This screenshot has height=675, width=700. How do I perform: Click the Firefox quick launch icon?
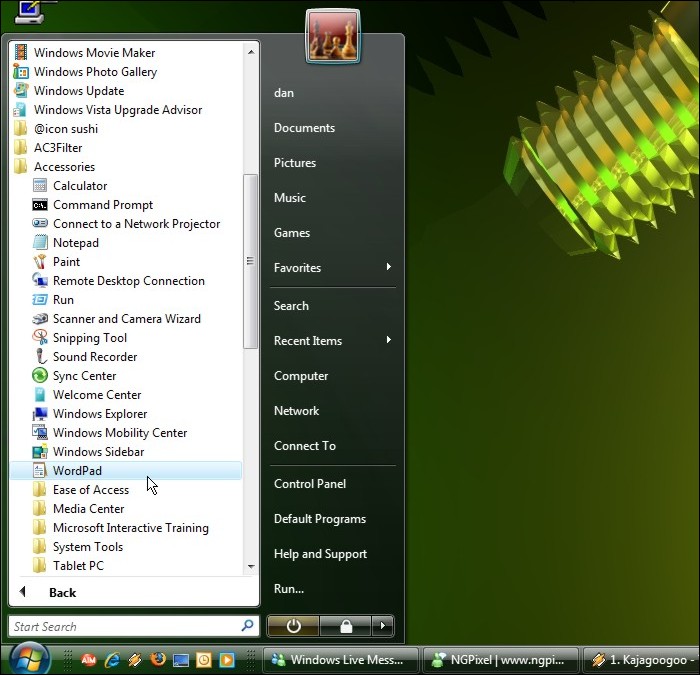tap(158, 660)
